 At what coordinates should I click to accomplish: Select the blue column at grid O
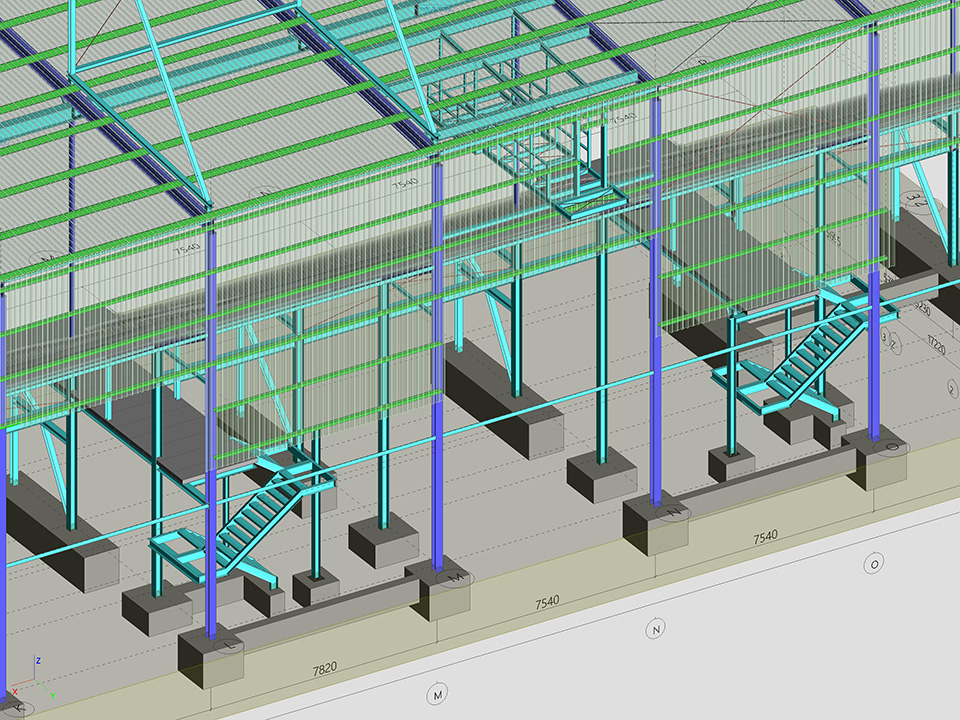point(875,240)
